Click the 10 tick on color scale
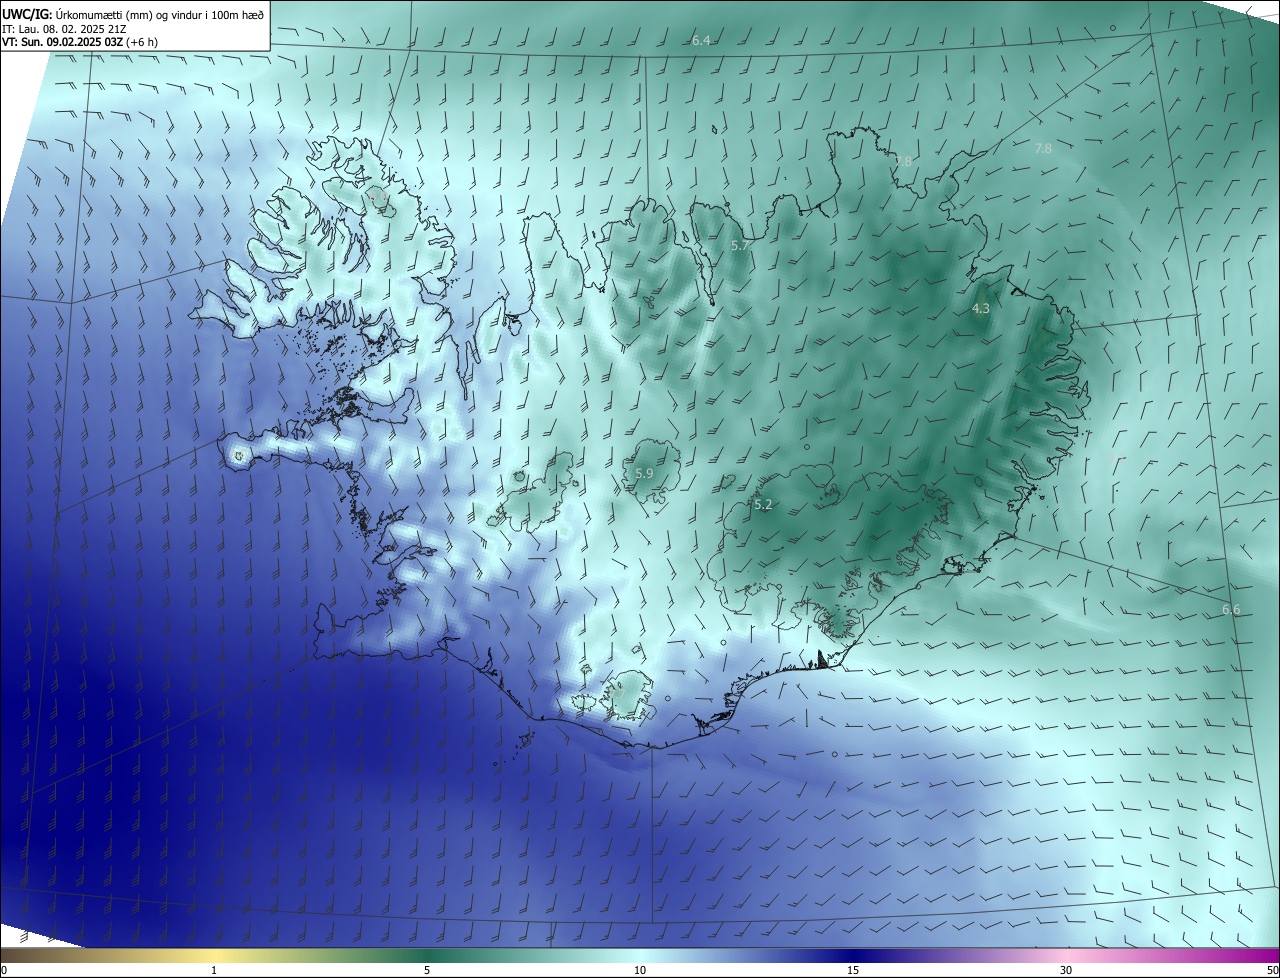Screen dimensions: 1280x978 click(x=640, y=970)
